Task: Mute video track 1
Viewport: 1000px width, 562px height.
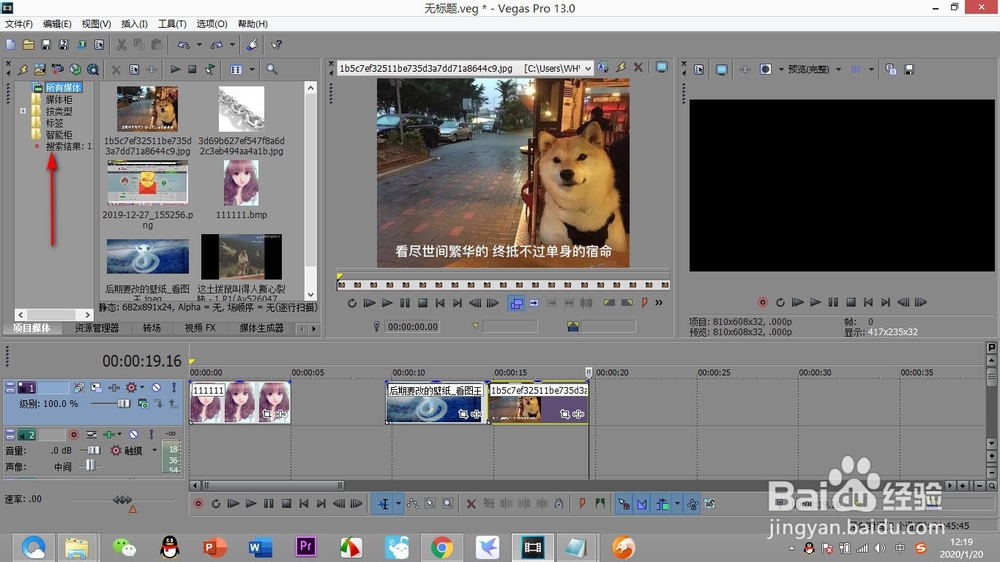Action: point(156,387)
